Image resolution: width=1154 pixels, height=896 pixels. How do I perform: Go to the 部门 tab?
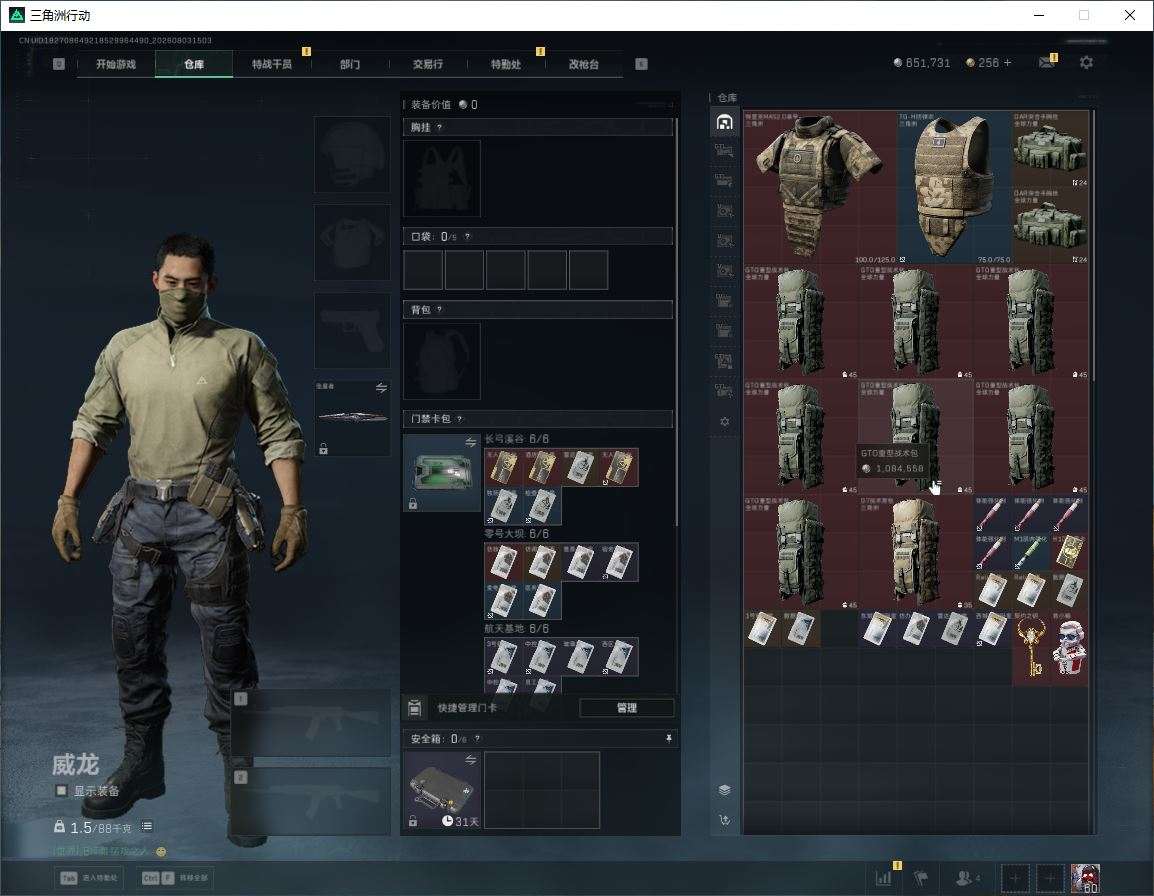tap(350, 64)
